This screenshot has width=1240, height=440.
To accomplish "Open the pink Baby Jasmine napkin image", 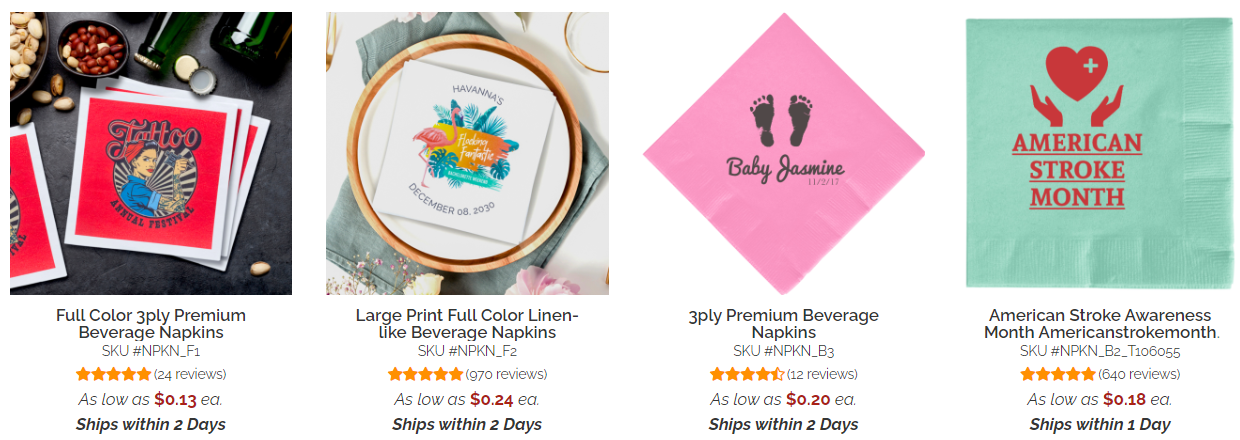I will pos(784,153).
